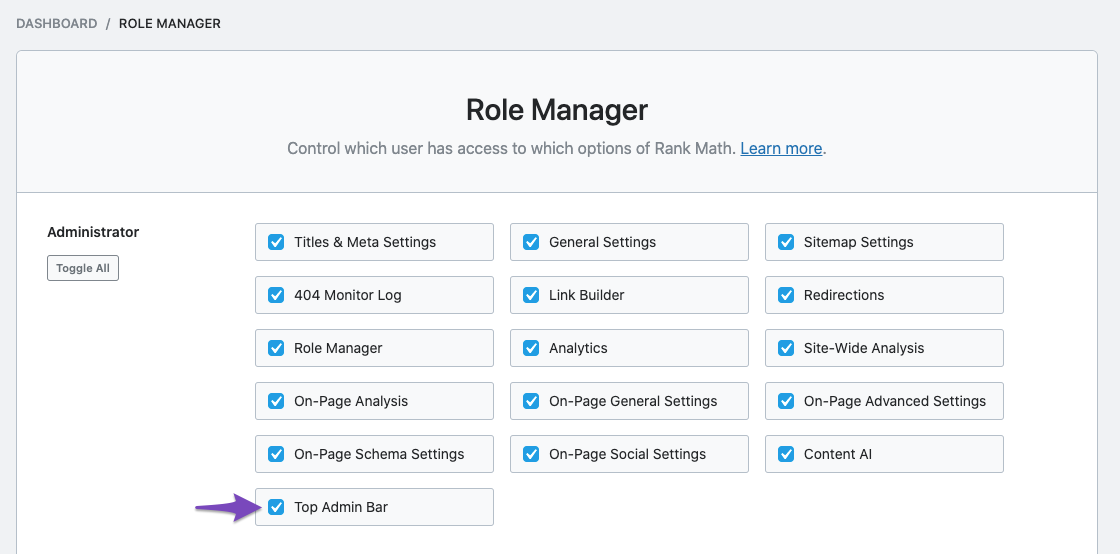The height and width of the screenshot is (554, 1120).
Task: Toggle the Sitemap Settings checkbox
Action: tap(786, 242)
